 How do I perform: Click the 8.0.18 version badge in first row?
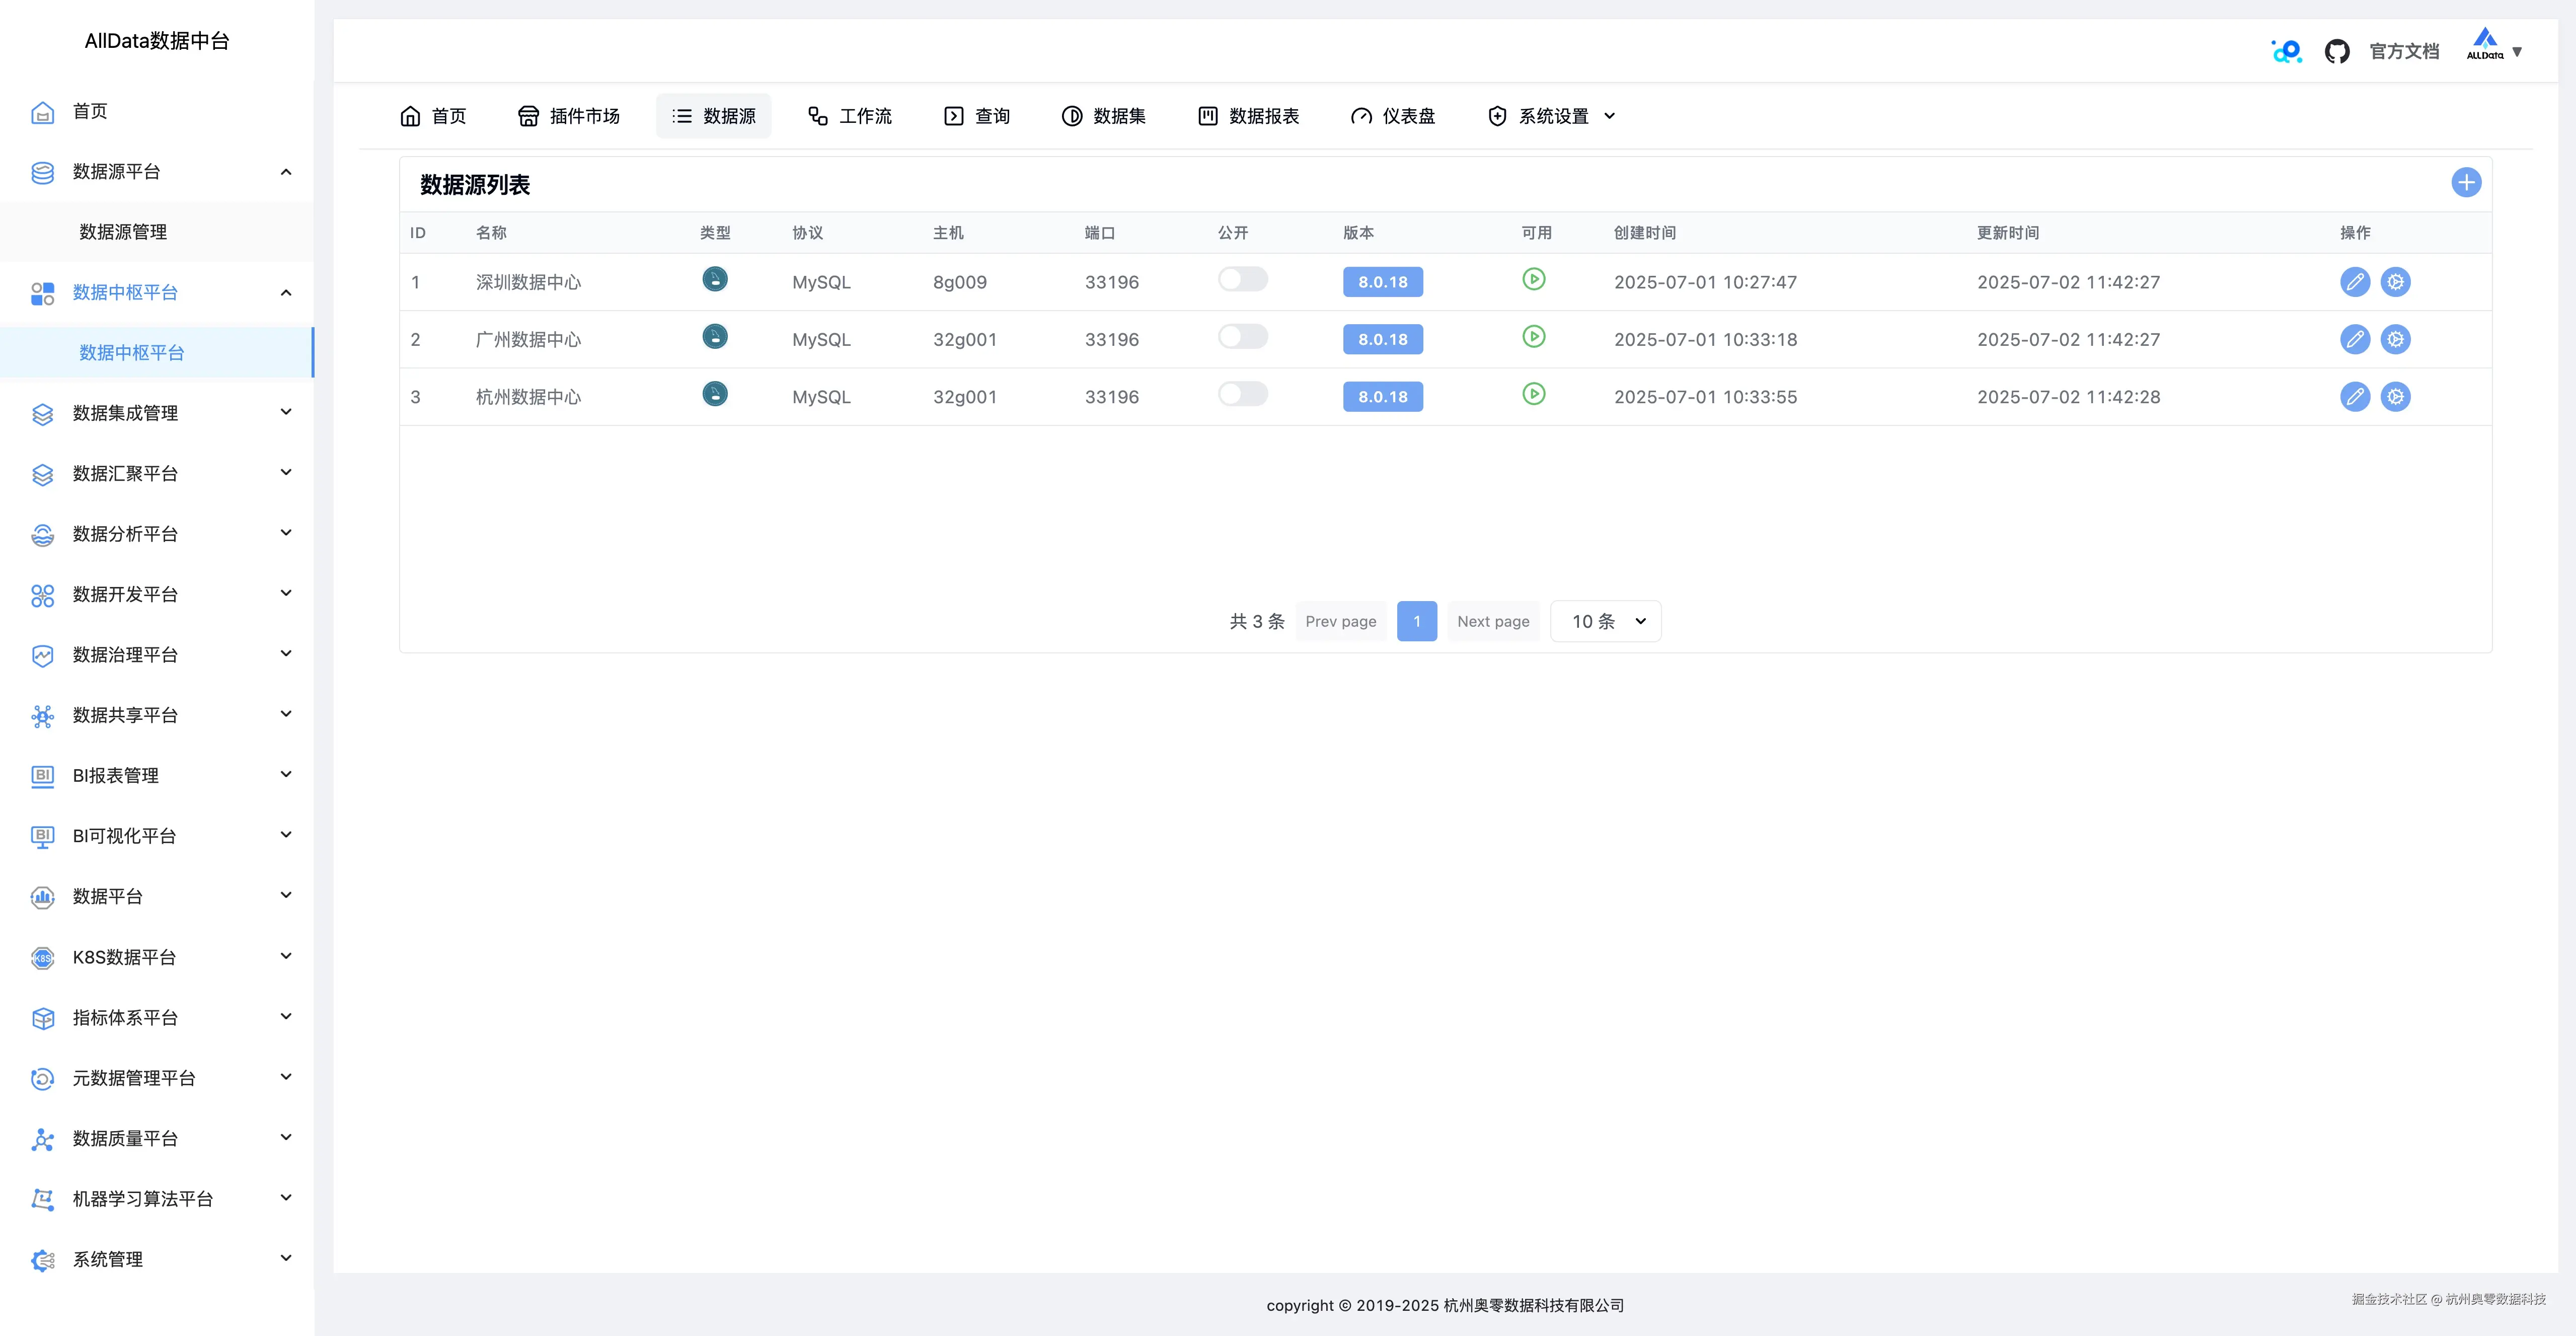[x=1382, y=282]
